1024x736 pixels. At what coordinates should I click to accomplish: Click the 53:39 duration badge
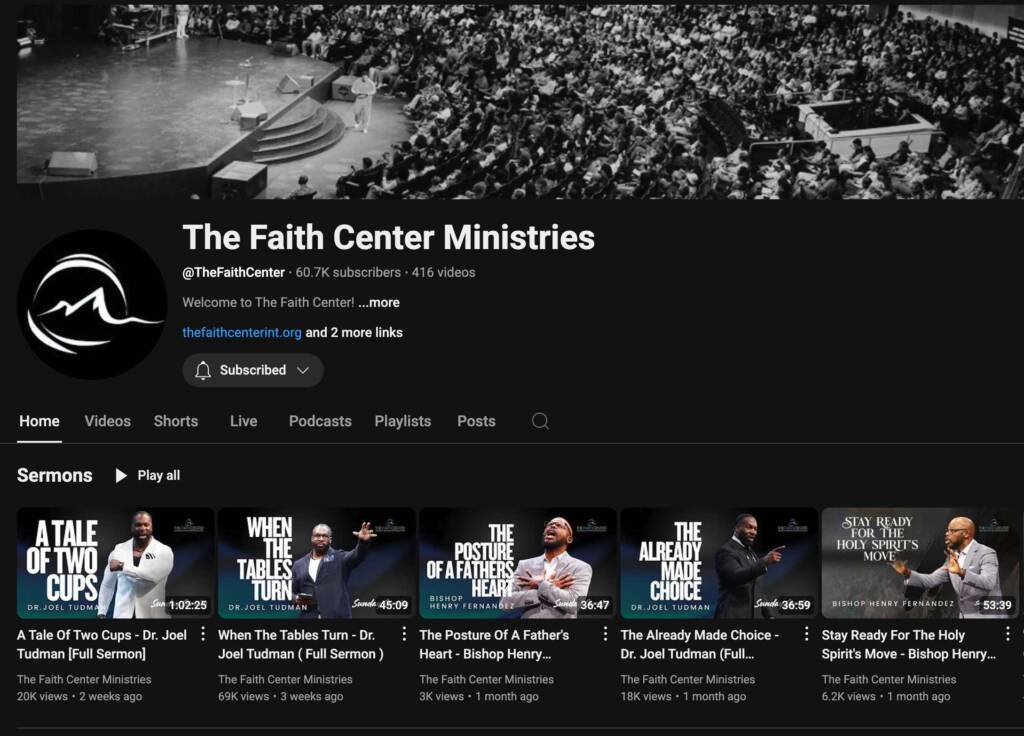(997, 605)
